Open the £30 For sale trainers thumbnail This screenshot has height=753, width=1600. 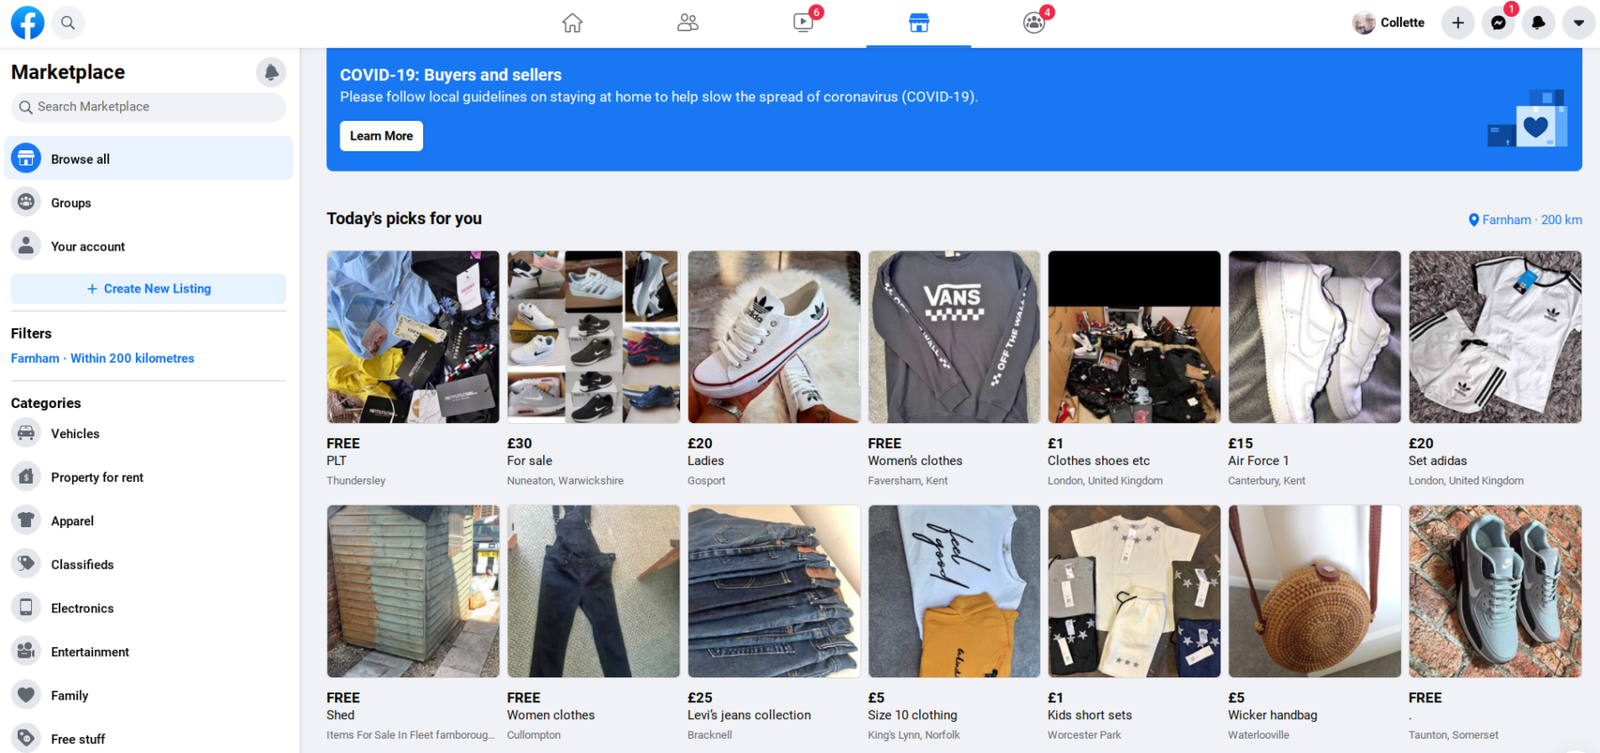click(x=593, y=337)
